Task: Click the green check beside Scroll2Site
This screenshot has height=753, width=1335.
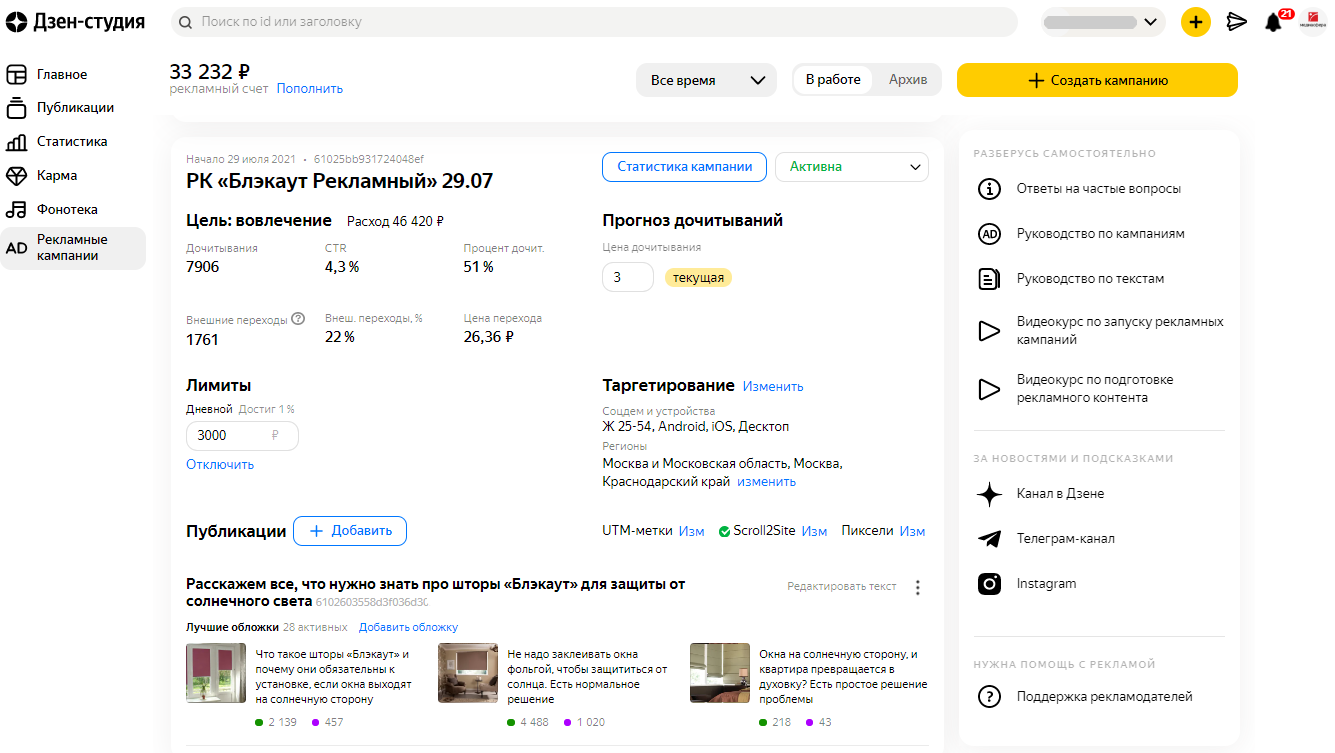Action: (x=725, y=532)
